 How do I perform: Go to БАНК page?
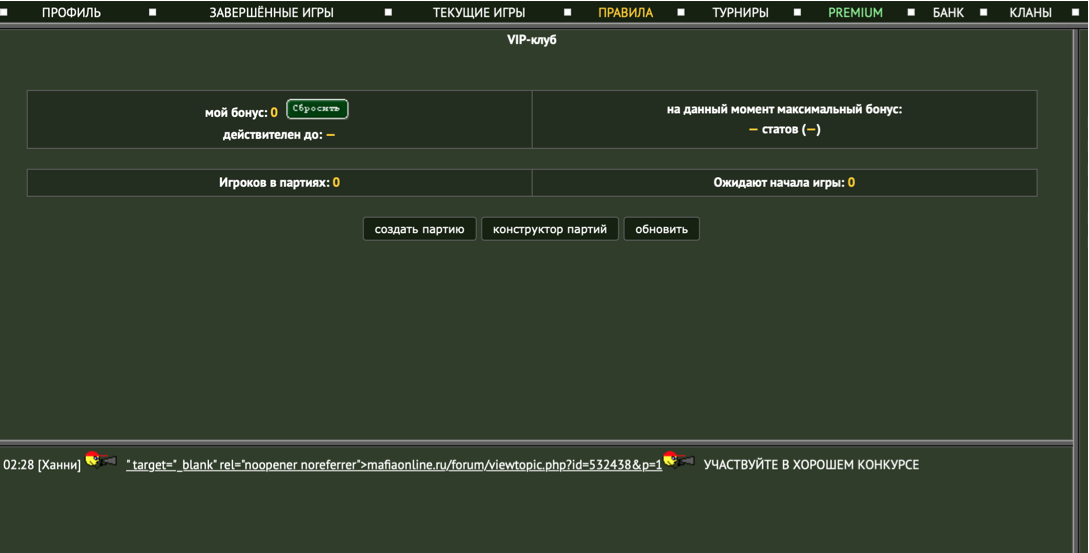[948, 13]
